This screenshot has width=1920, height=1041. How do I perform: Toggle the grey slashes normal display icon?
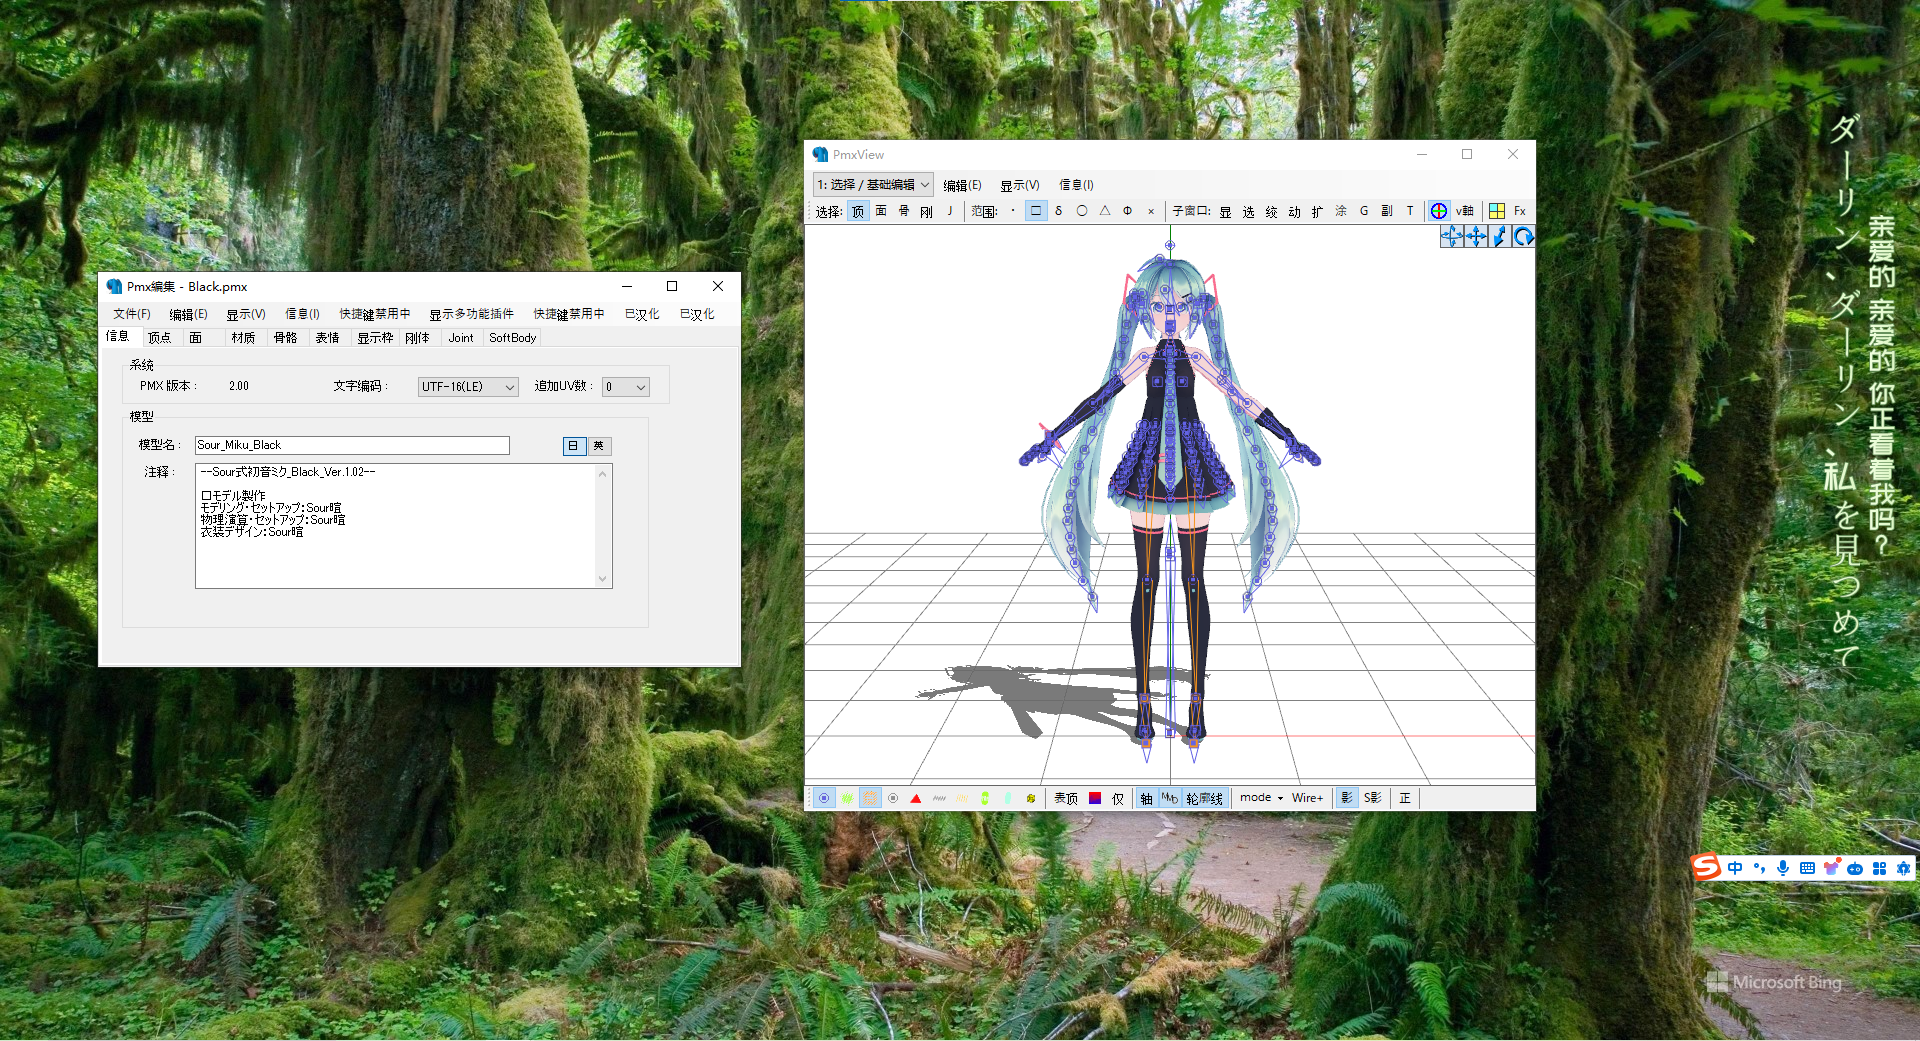pyautogui.click(x=939, y=798)
